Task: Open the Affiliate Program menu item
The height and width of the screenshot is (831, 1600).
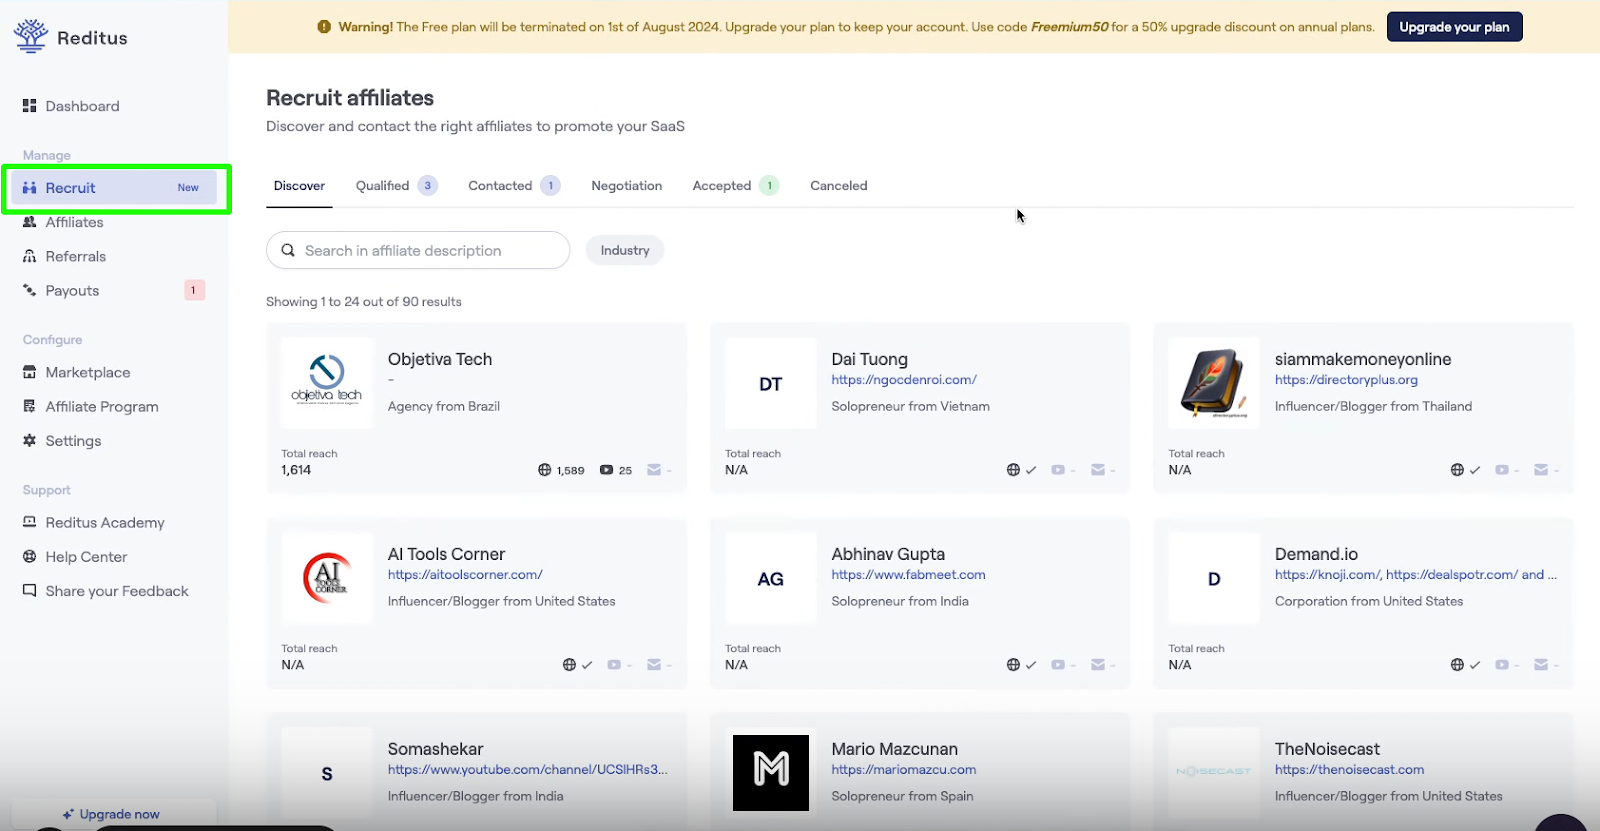Action: click(x=115, y=406)
